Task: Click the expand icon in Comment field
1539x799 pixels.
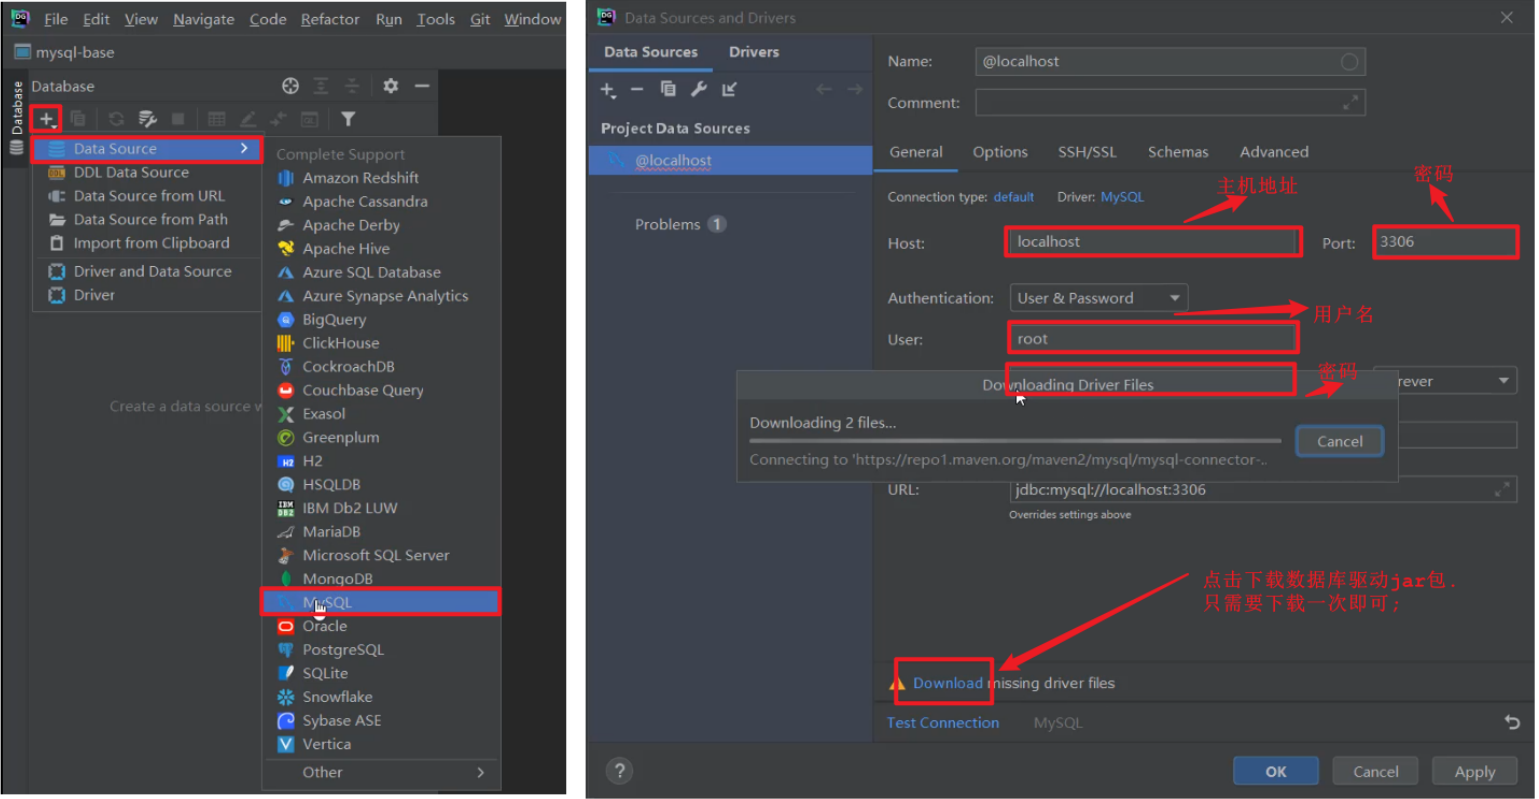Action: click(1351, 102)
